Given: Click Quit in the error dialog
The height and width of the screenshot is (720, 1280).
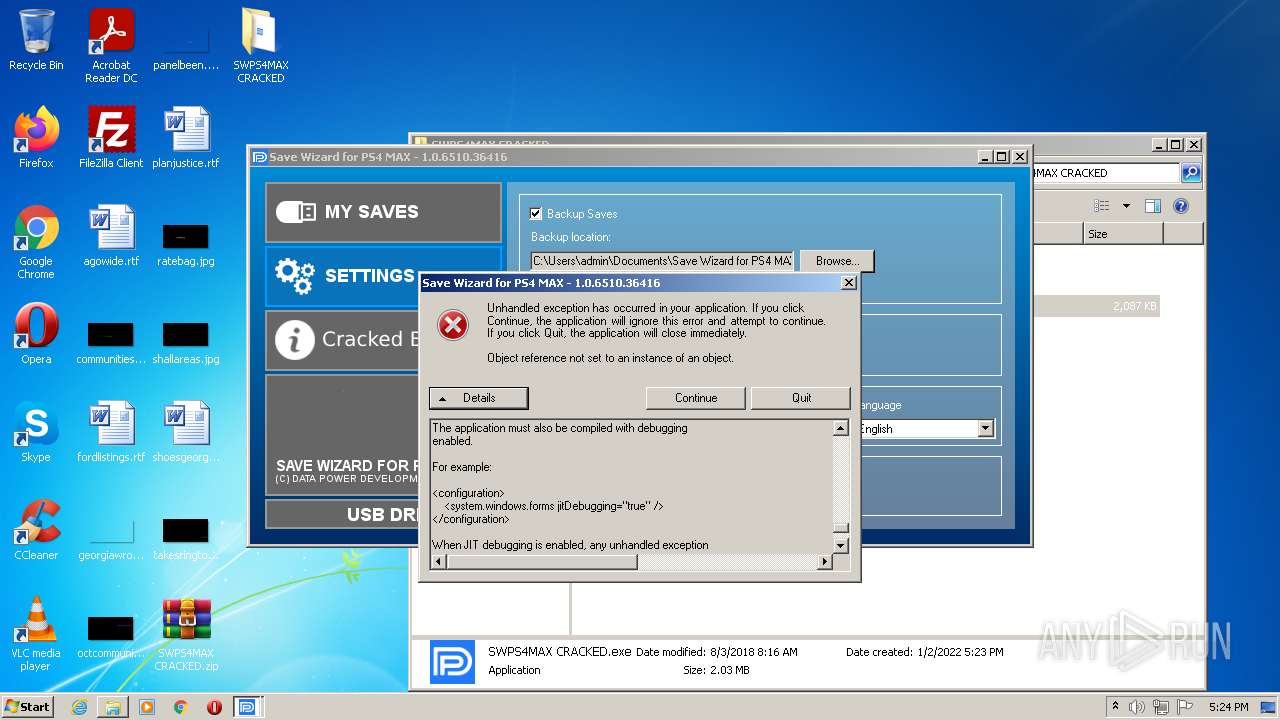Looking at the screenshot, I should (801, 398).
